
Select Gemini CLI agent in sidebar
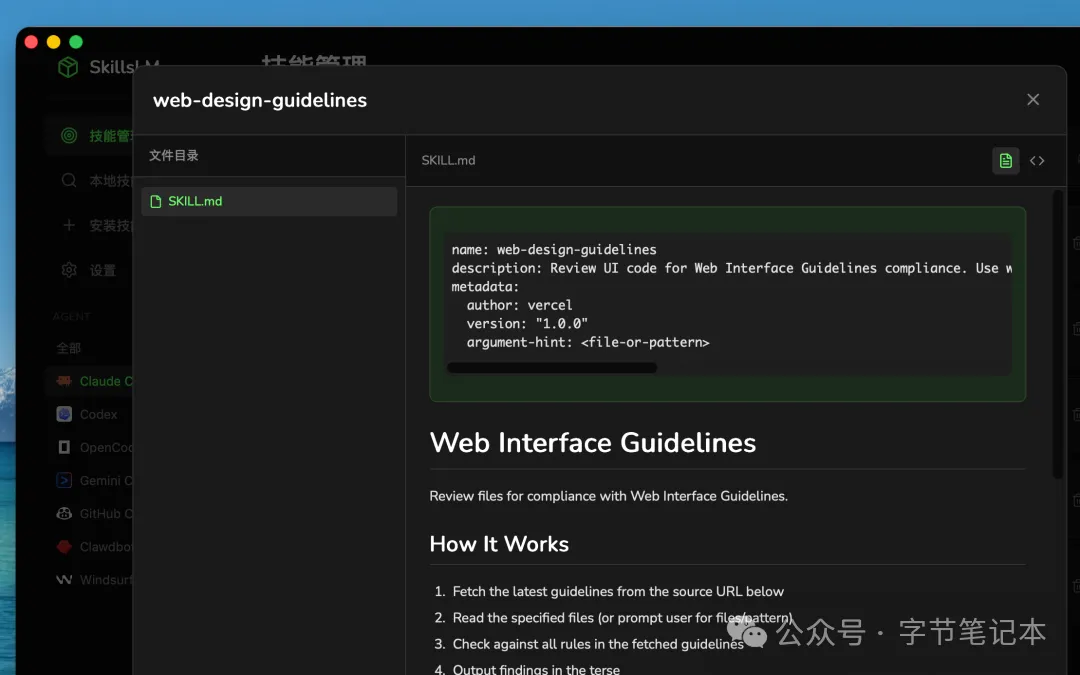point(90,480)
